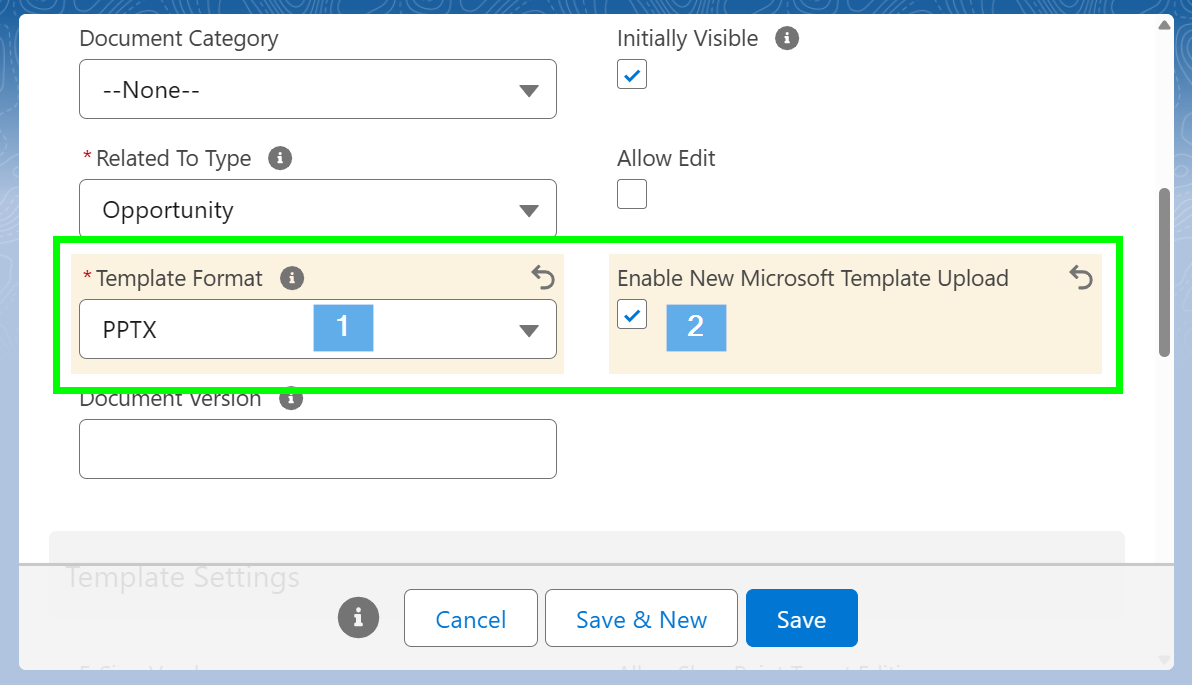Click Template Format info icon
This screenshot has height=685, width=1192.
(x=292, y=278)
